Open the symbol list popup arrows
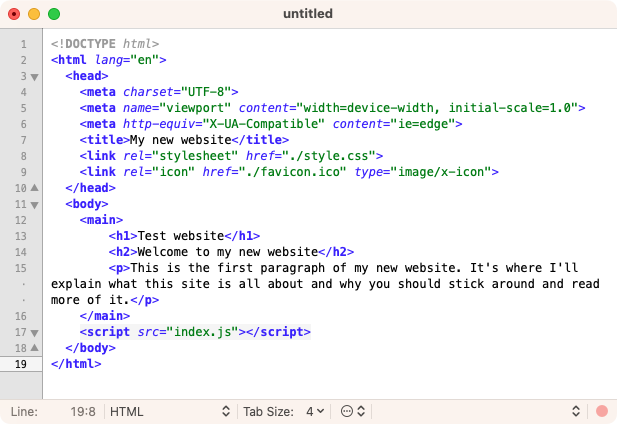Image resolution: width=617 pixels, height=424 pixels. coord(576,411)
